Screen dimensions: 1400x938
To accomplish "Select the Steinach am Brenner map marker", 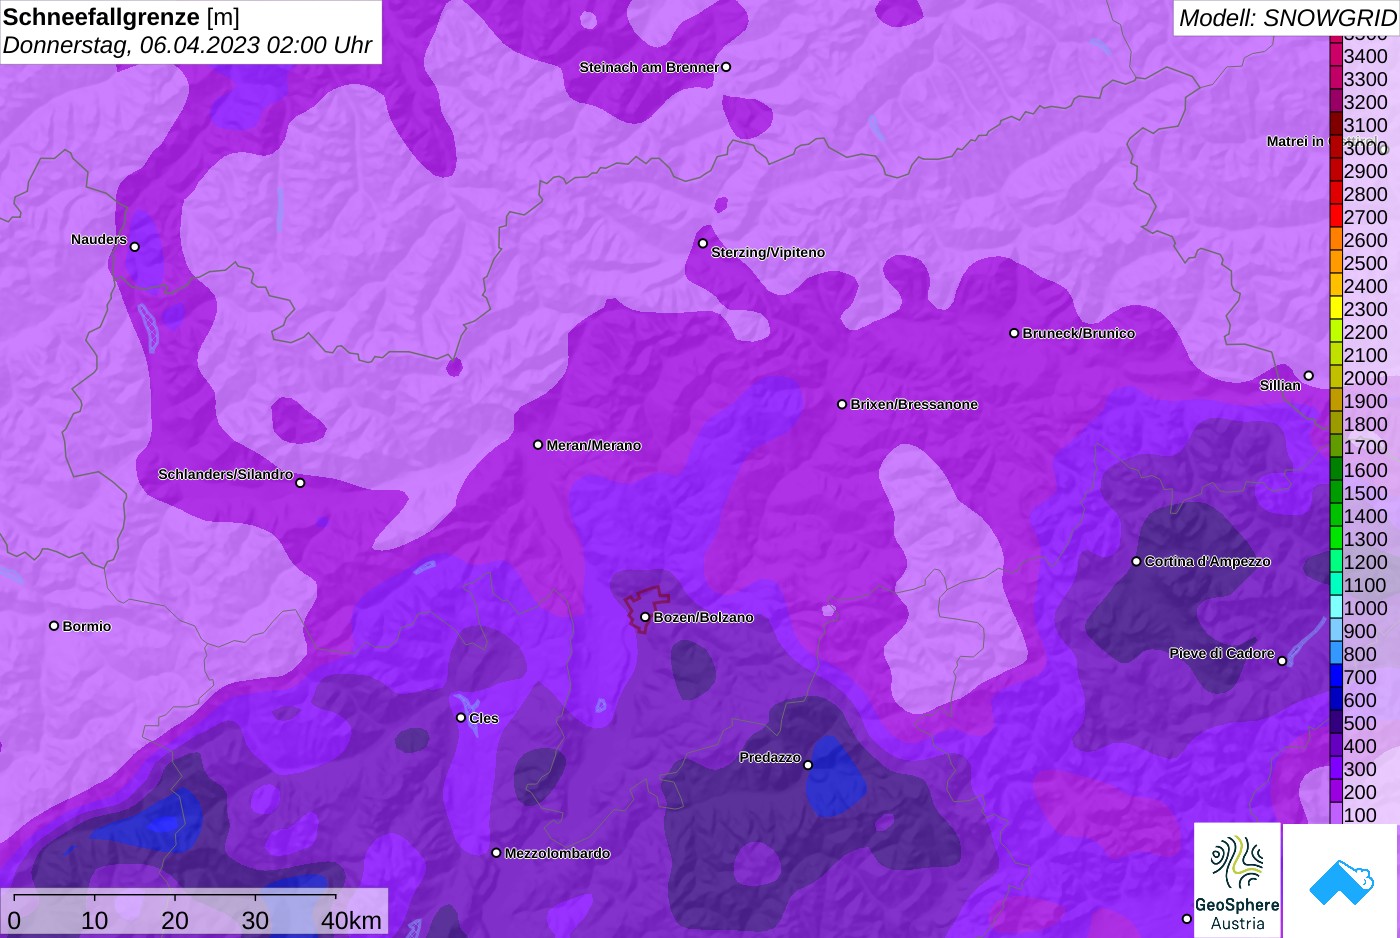I will pyautogui.click(x=726, y=67).
